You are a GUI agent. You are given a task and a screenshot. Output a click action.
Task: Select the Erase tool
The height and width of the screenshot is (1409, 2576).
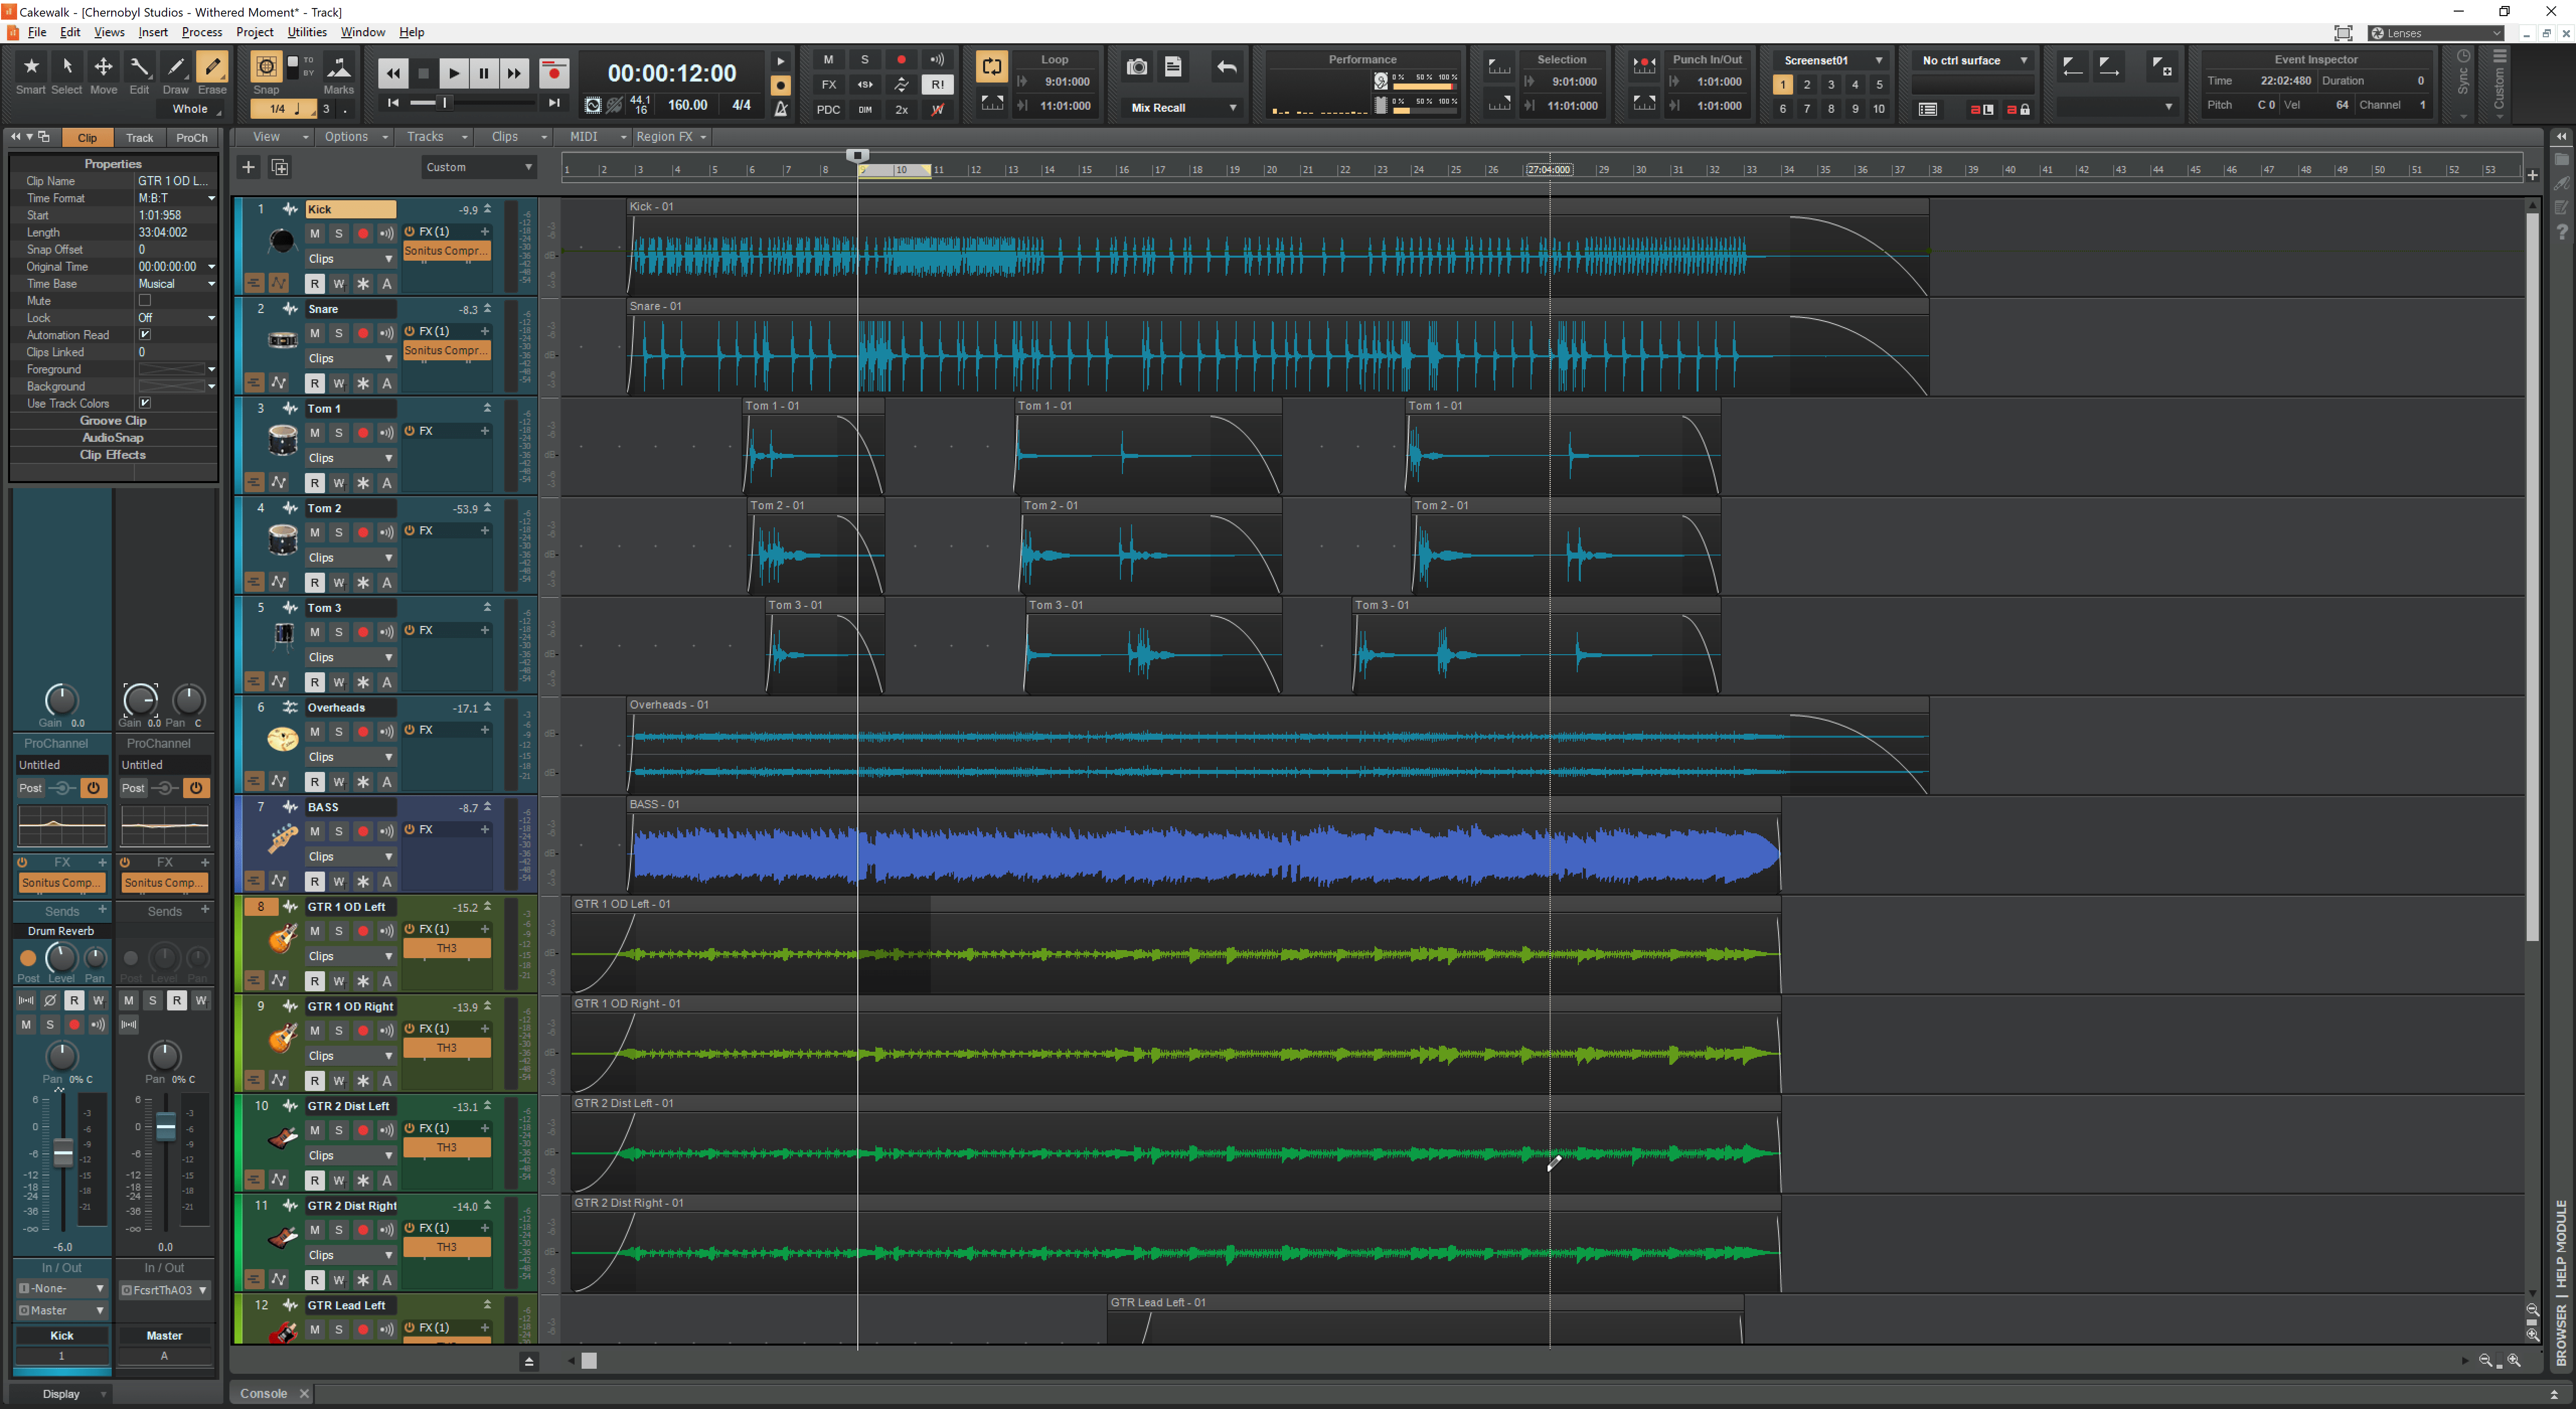pyautogui.click(x=212, y=66)
